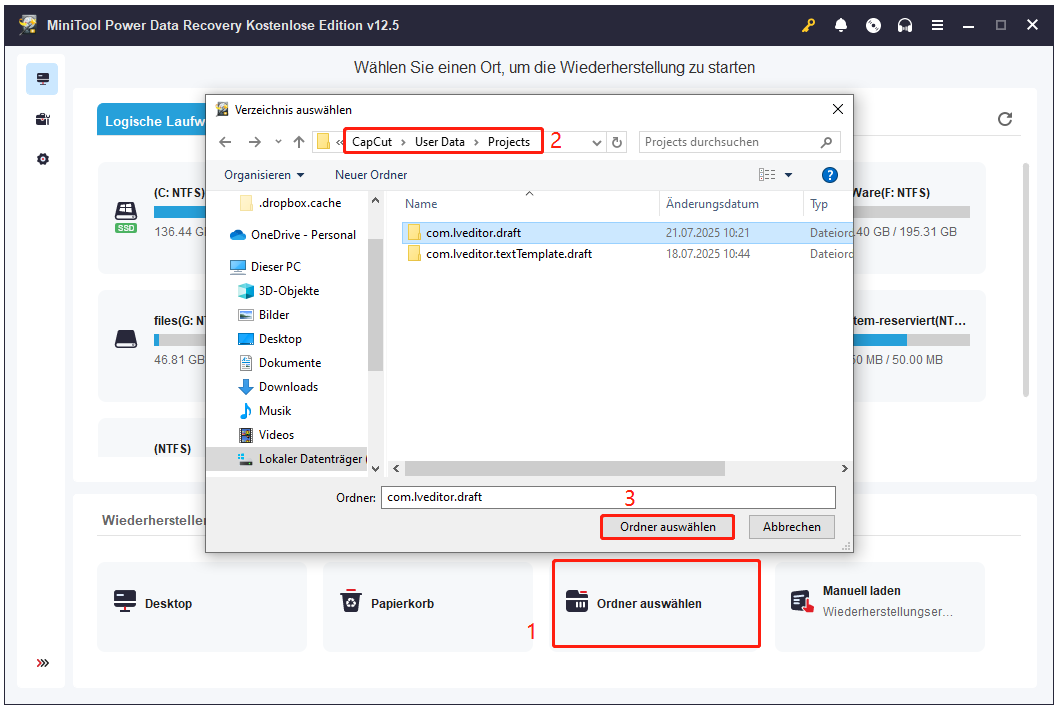
Task: Click the C: NTFS SSD drive icon
Action: (x=126, y=216)
